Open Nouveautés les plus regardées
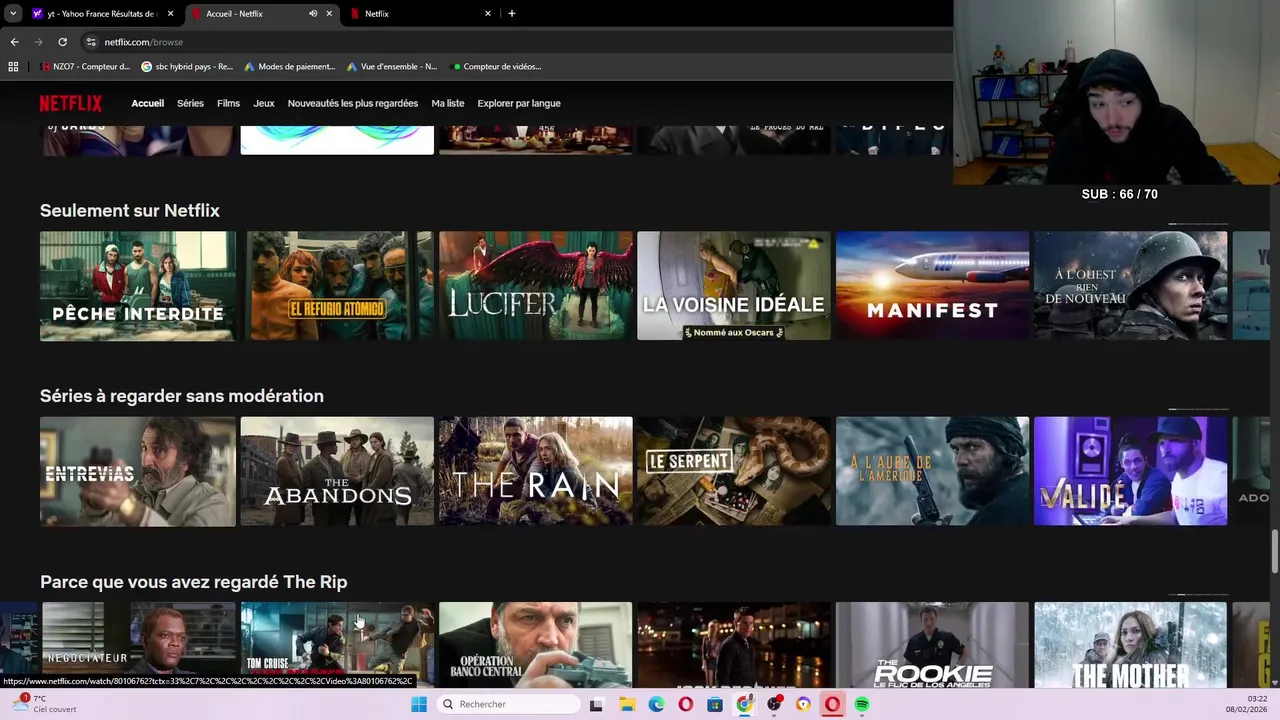 point(353,103)
